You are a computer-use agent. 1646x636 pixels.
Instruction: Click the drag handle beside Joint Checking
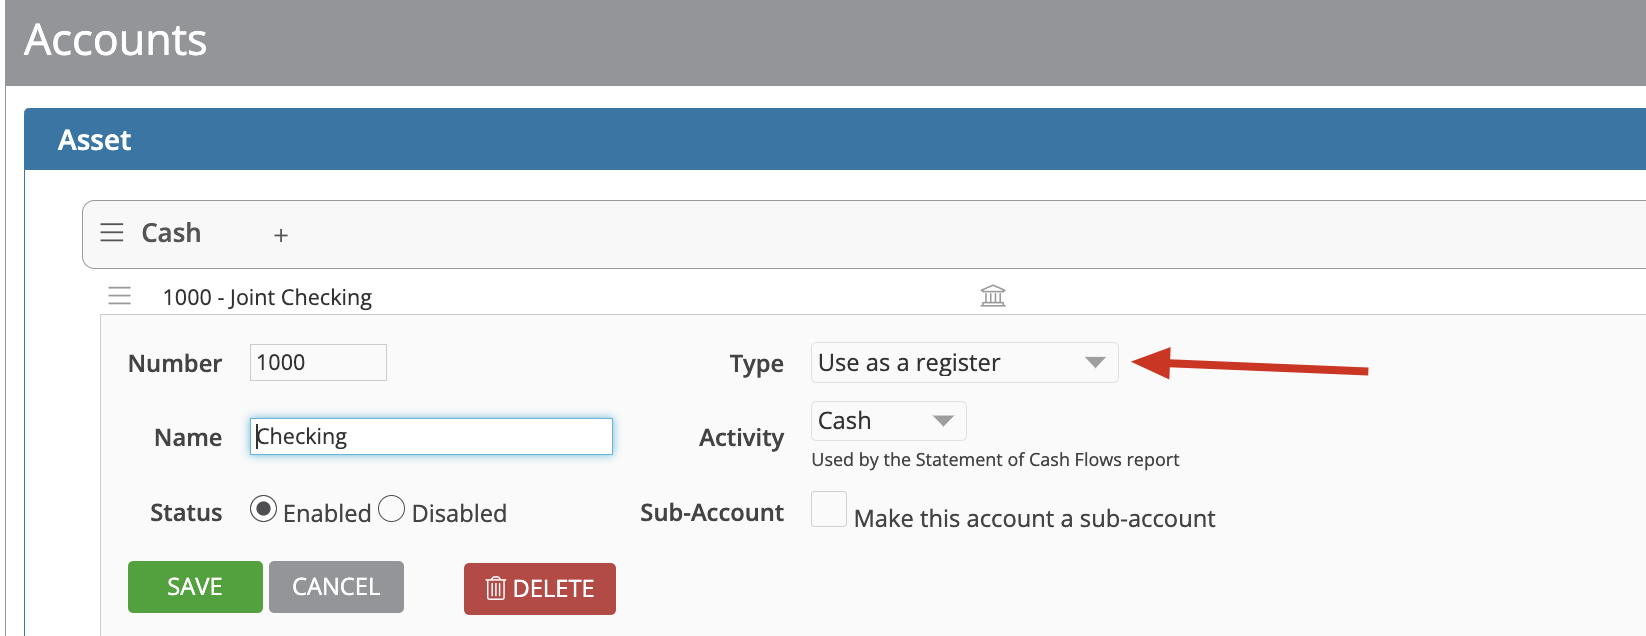pyautogui.click(x=119, y=296)
